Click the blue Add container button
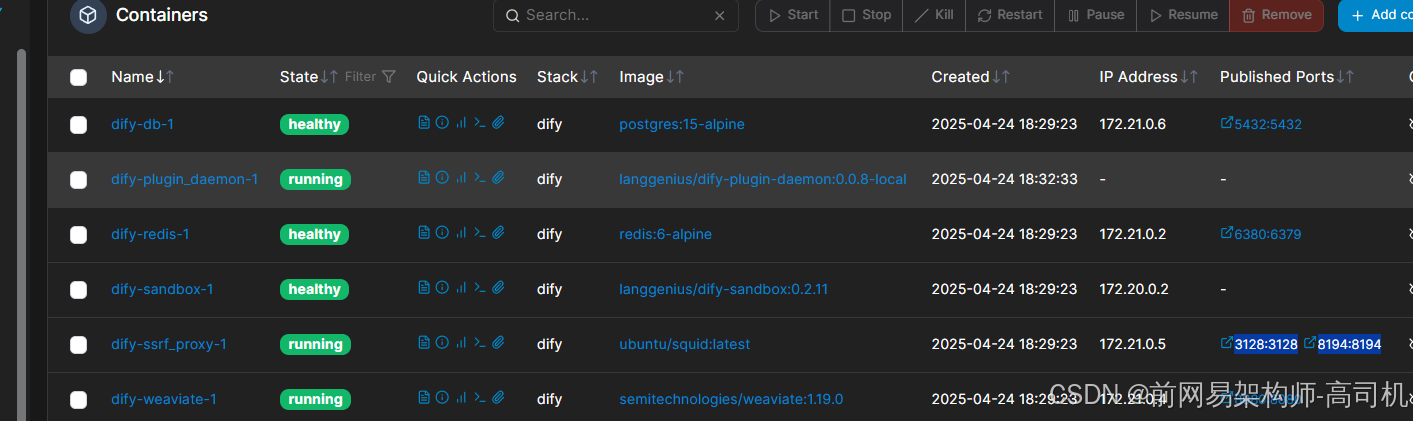 [1375, 15]
